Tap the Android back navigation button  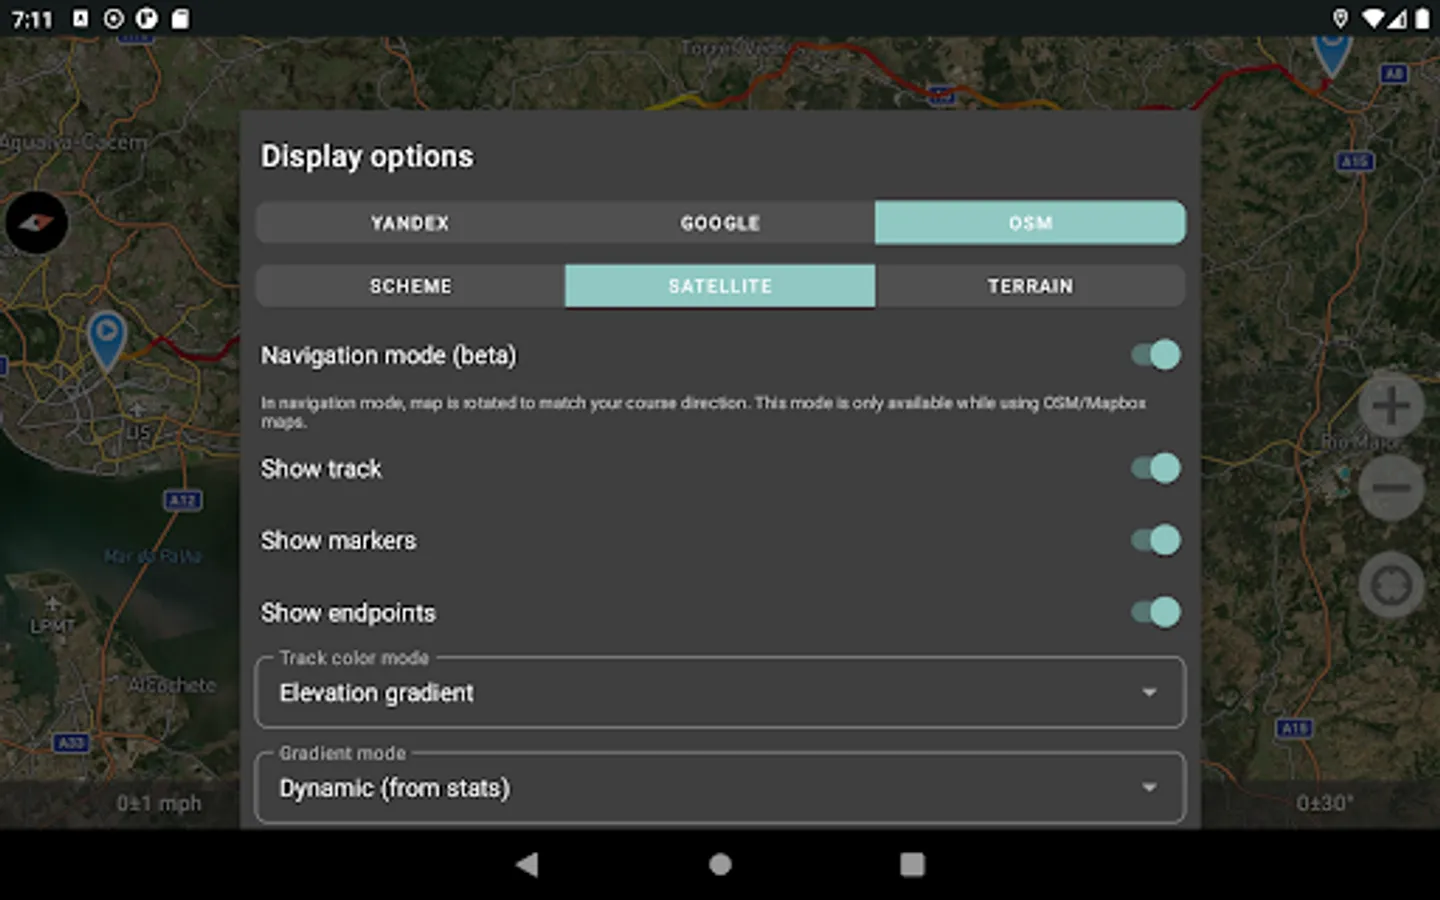coord(527,864)
